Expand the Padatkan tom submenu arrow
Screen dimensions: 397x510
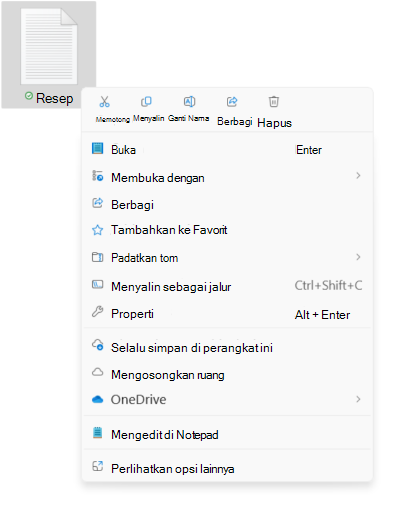[358, 257]
